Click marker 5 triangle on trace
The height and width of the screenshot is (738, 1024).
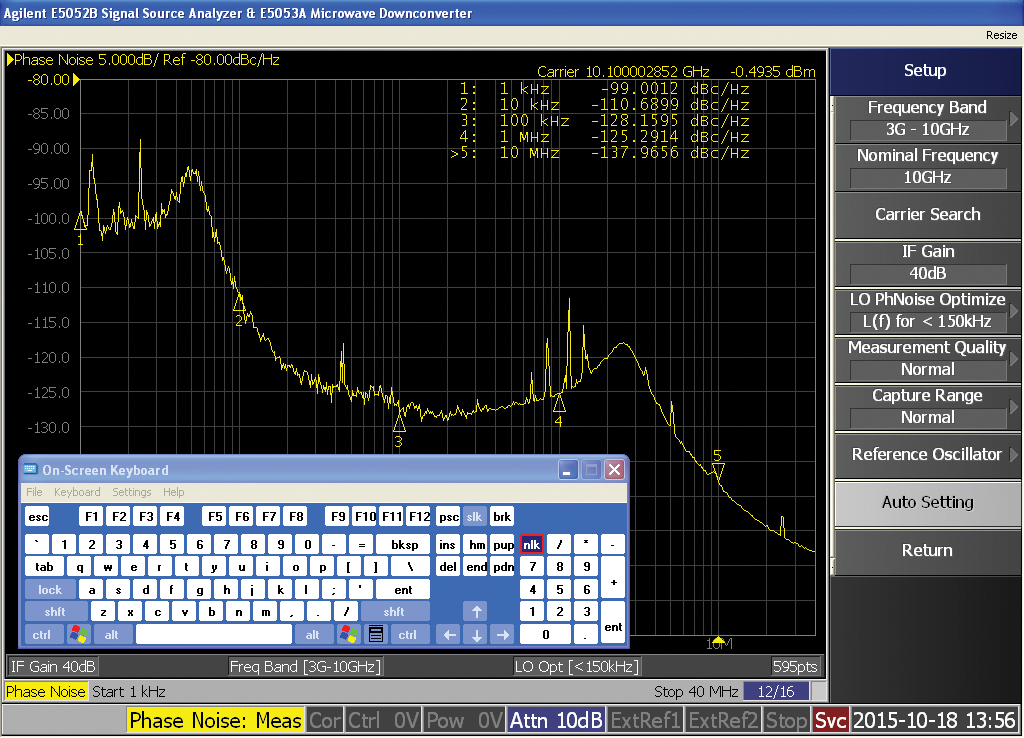click(x=718, y=470)
